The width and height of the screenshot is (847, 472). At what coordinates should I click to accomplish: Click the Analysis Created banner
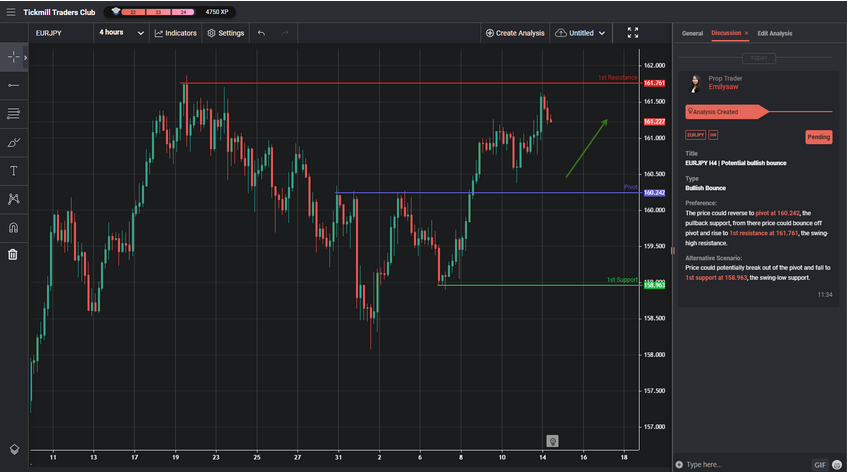[x=727, y=112]
